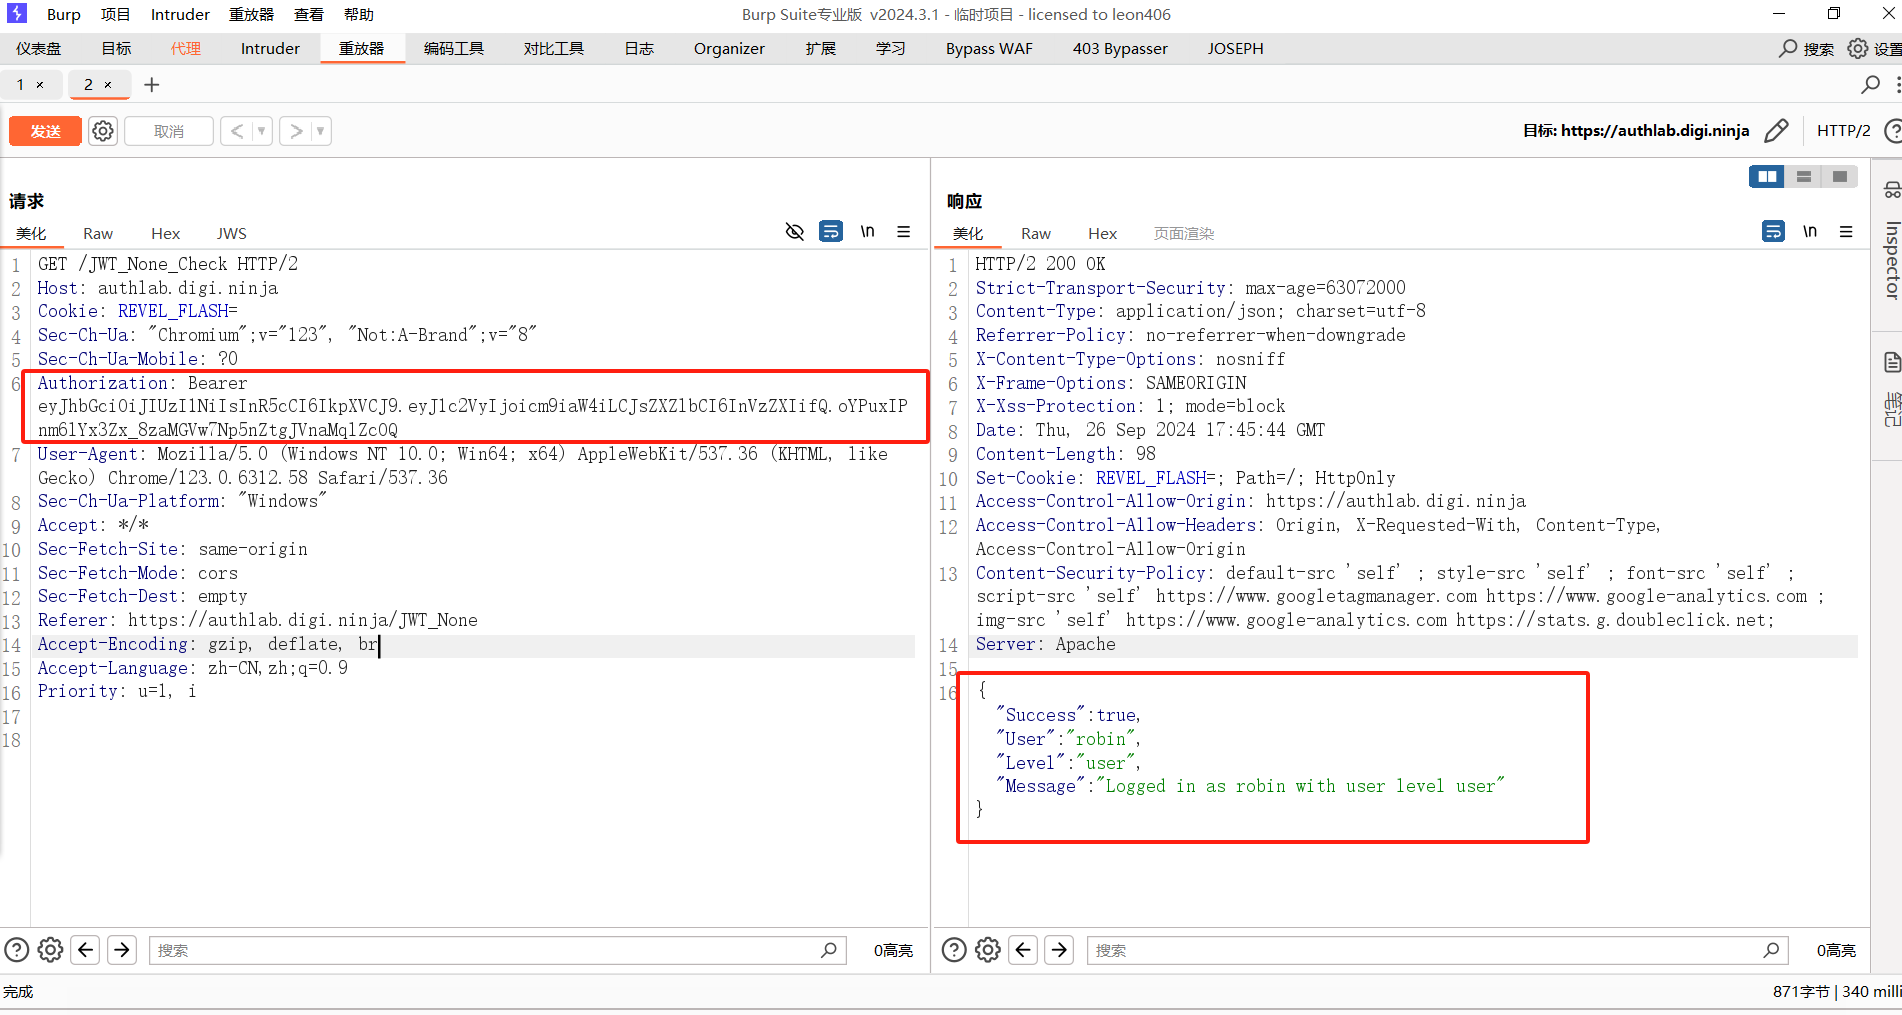Screen dimensions: 1902x1015
Task: Toggle HTTP/2 protocol selector
Action: [1843, 131]
